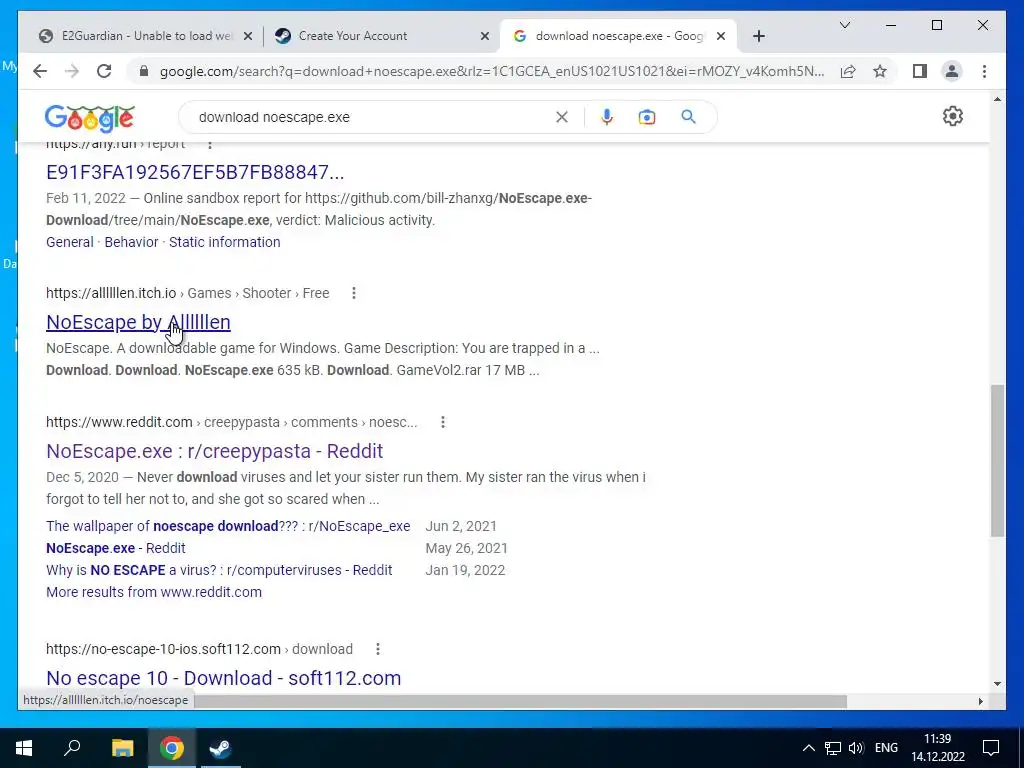The height and width of the screenshot is (768, 1024).
Task: Open the General sitelink
Action: [70, 242]
